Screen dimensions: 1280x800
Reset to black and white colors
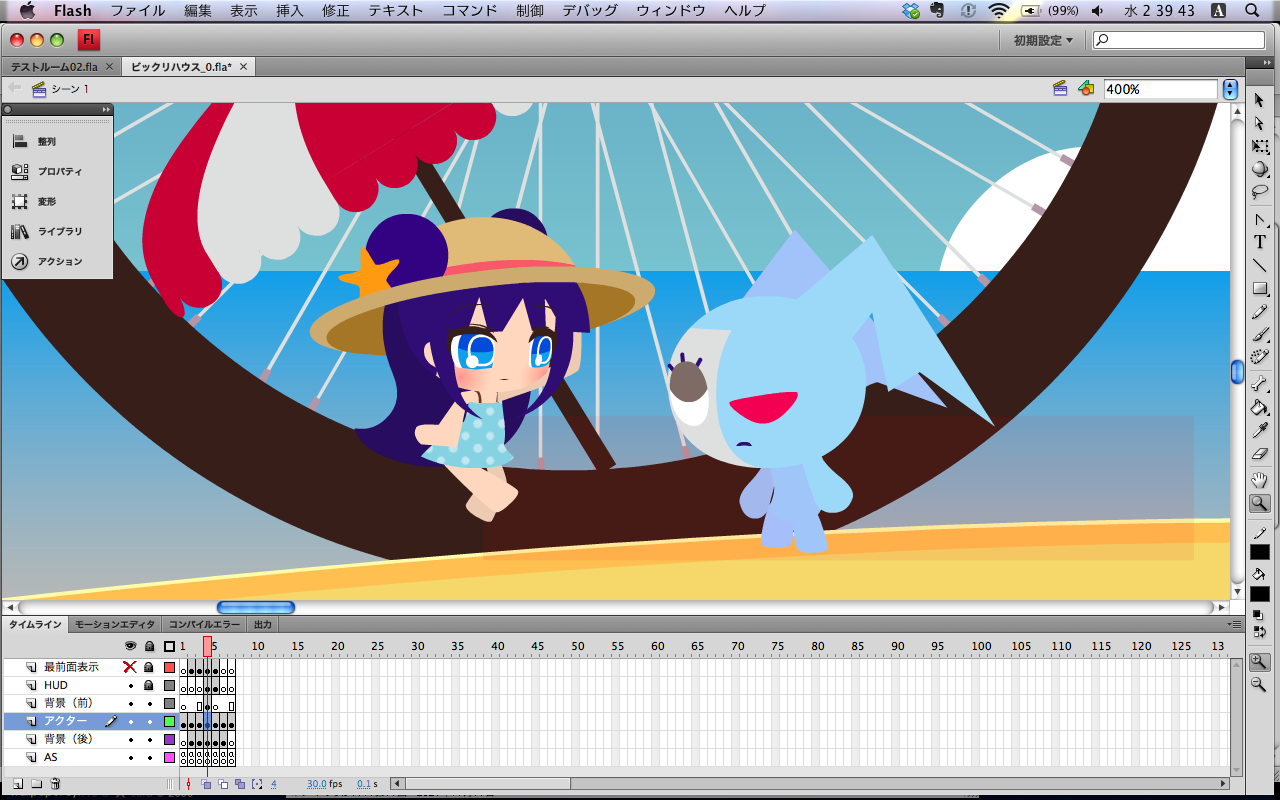click(x=1259, y=614)
